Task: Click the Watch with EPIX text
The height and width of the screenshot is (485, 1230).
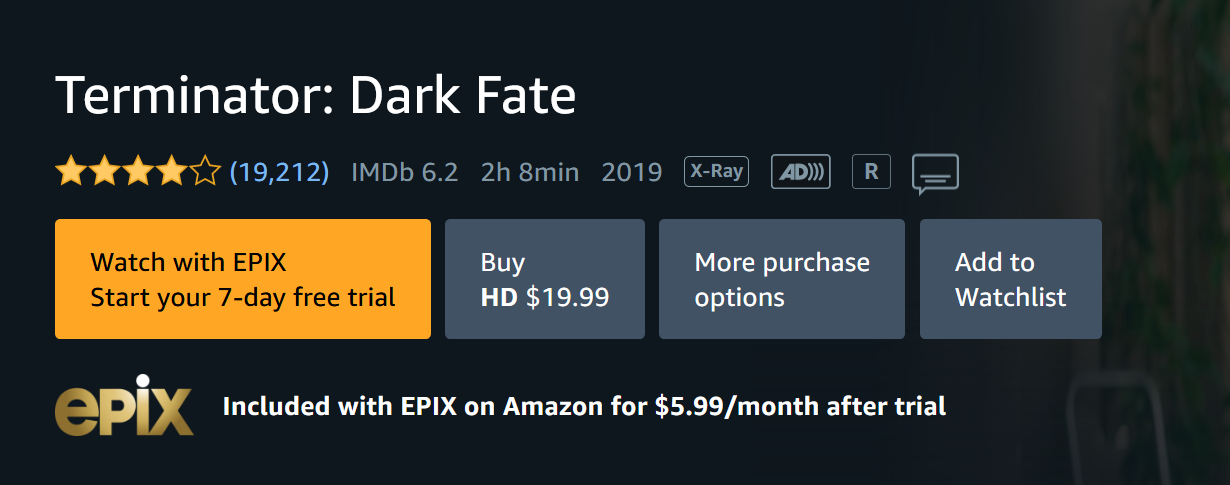Action: click(189, 263)
